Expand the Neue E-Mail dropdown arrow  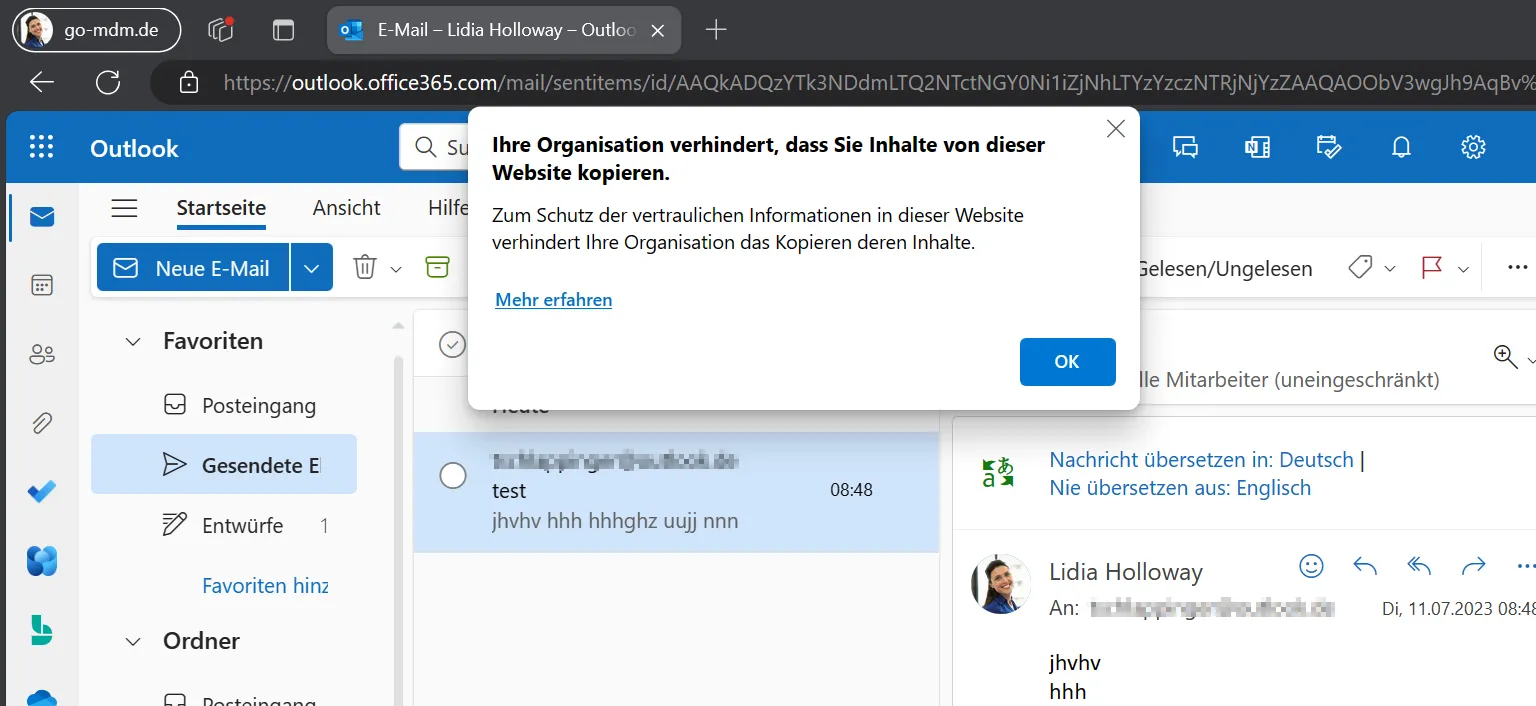pos(312,268)
